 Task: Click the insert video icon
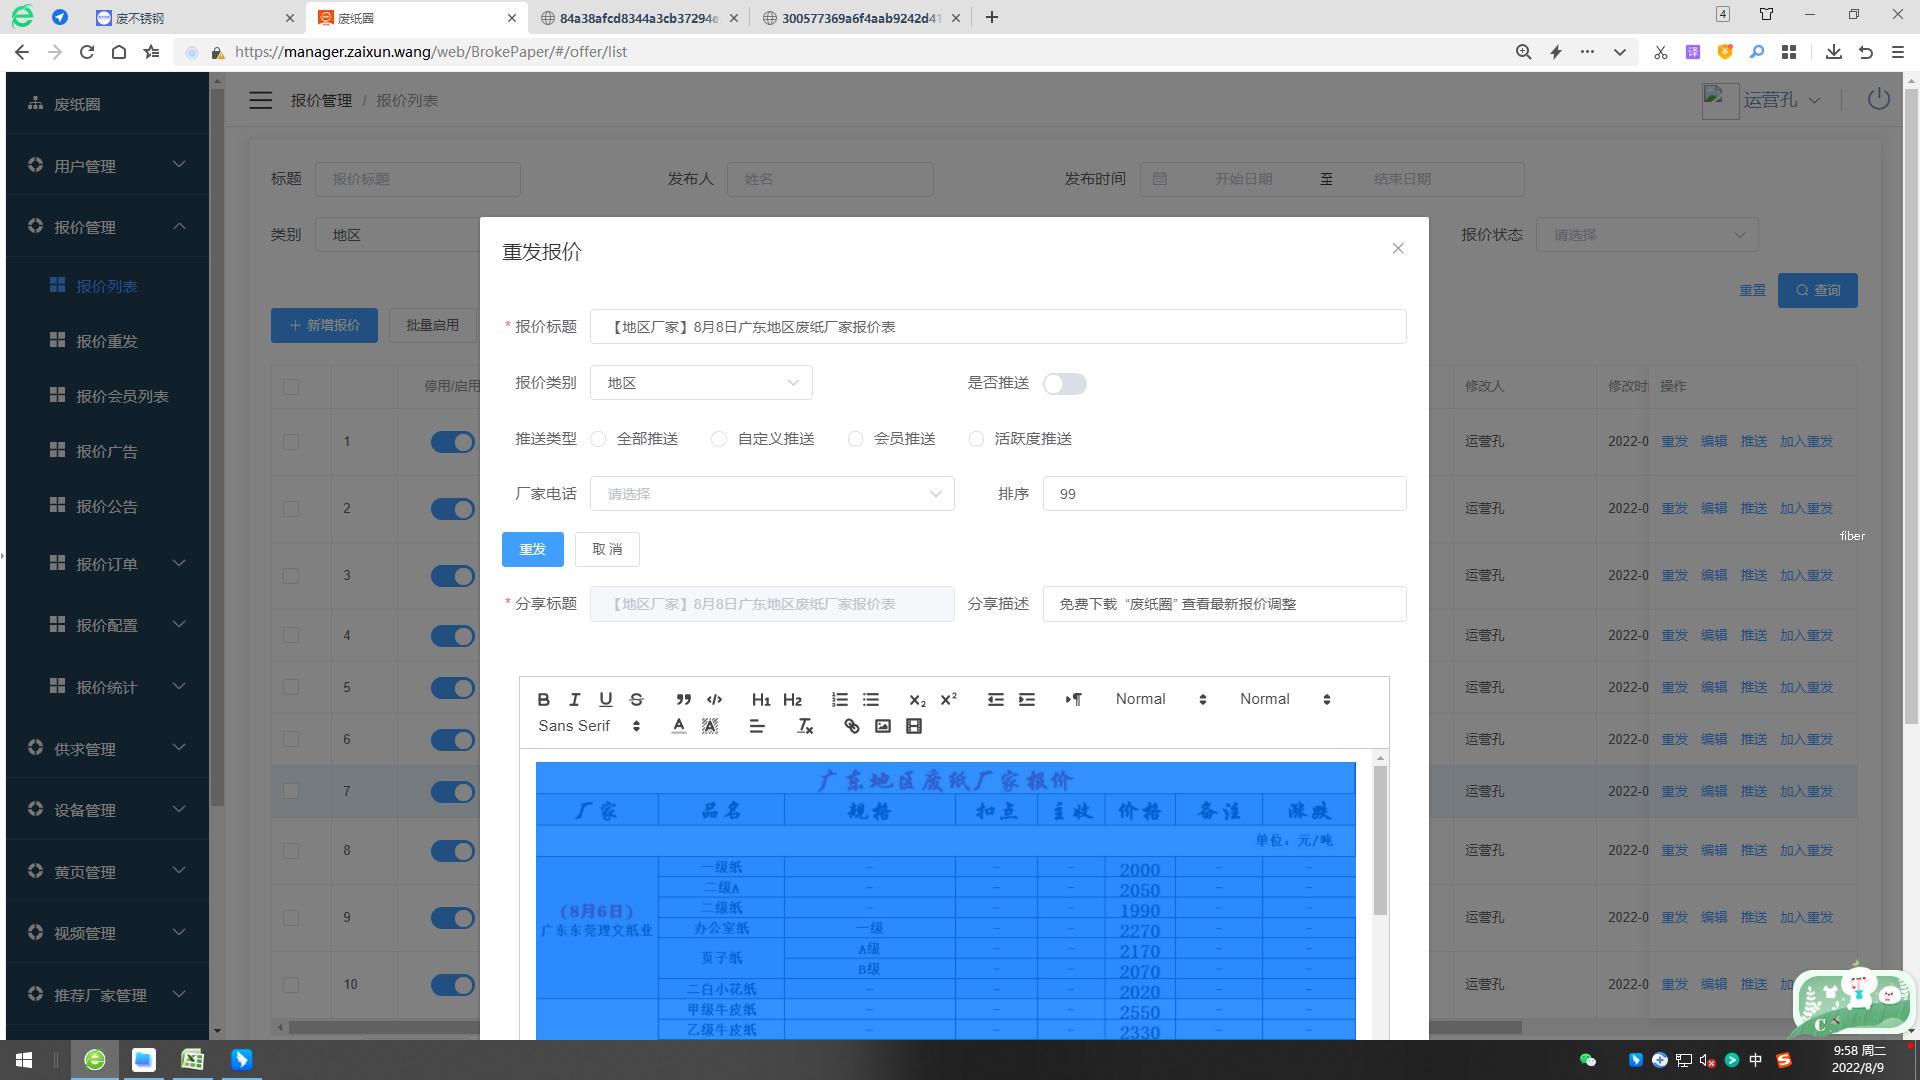(x=913, y=727)
